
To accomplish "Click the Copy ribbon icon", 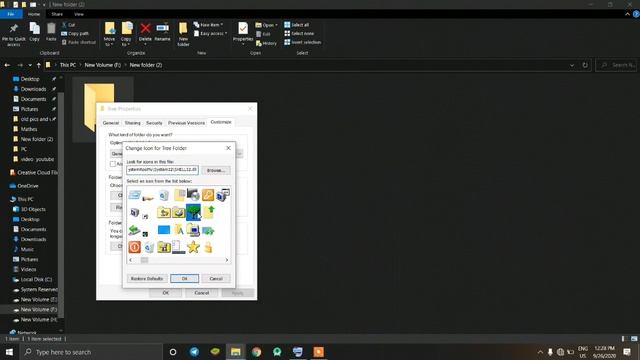I will tap(34, 32).
